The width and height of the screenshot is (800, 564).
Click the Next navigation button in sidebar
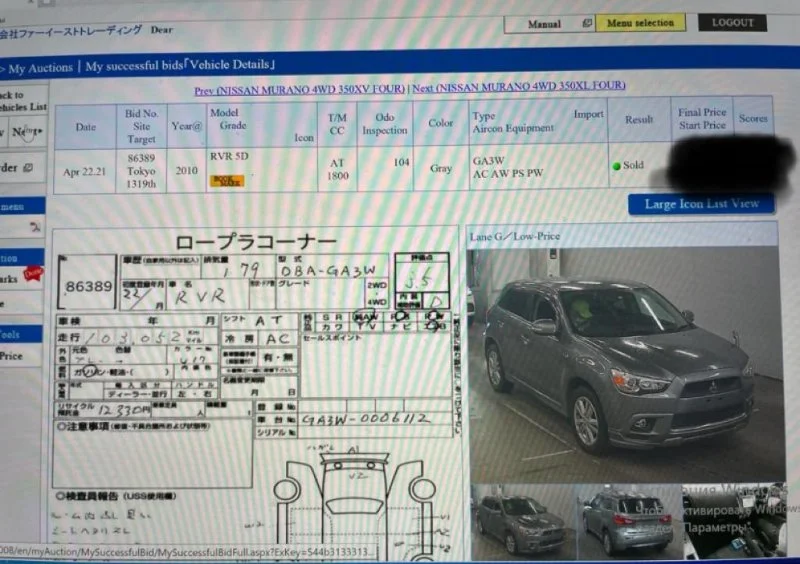[26, 132]
